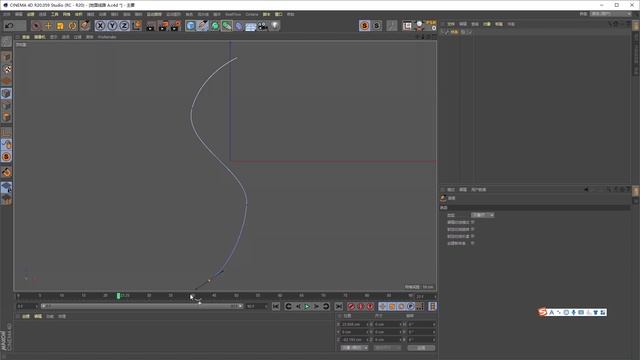Click the Sogou input method S logo

[542, 312]
